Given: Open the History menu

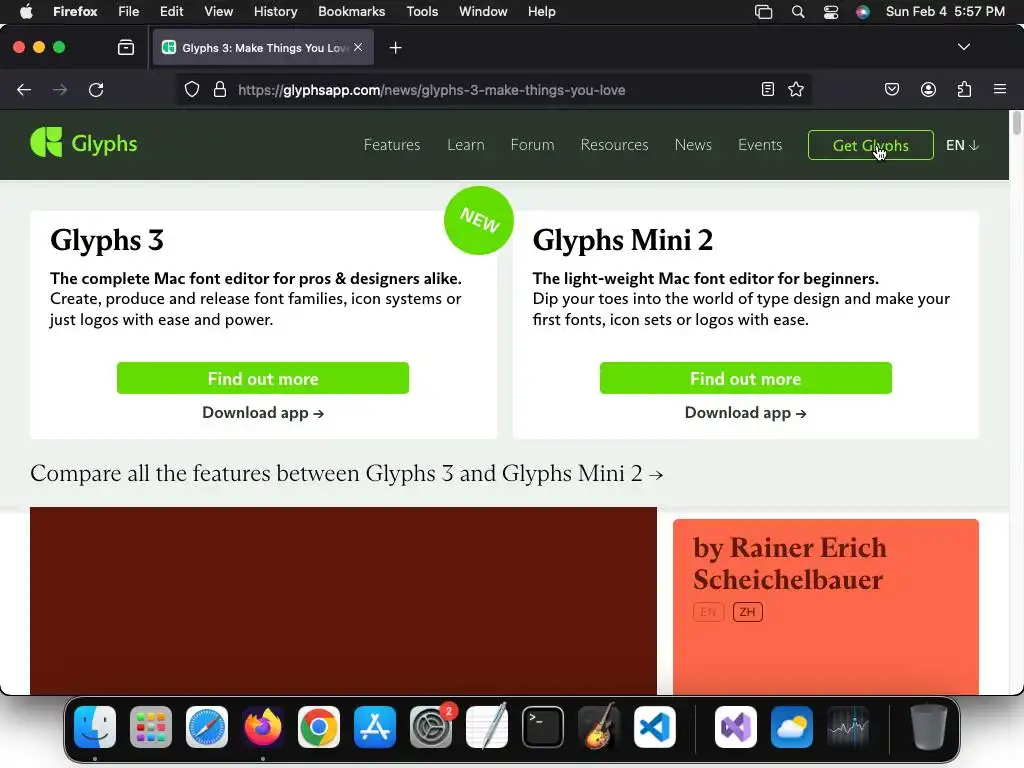Looking at the screenshot, I should [x=275, y=12].
